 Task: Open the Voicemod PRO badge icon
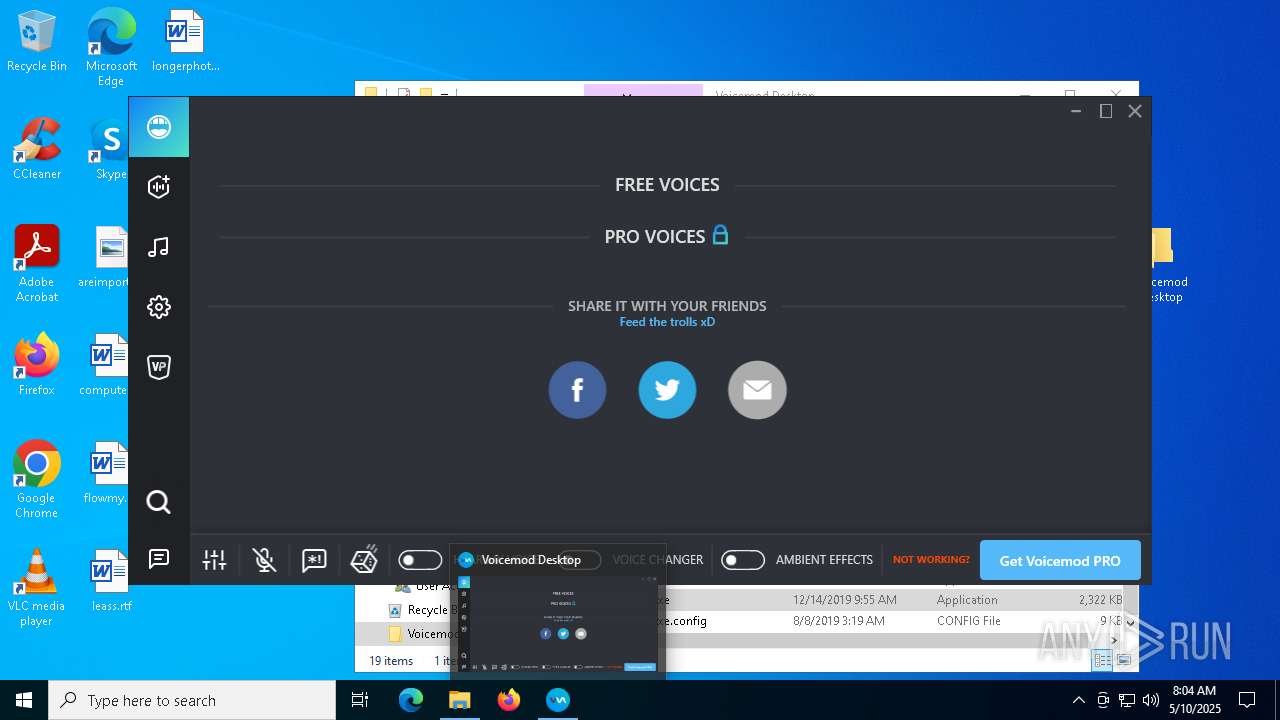(x=159, y=367)
